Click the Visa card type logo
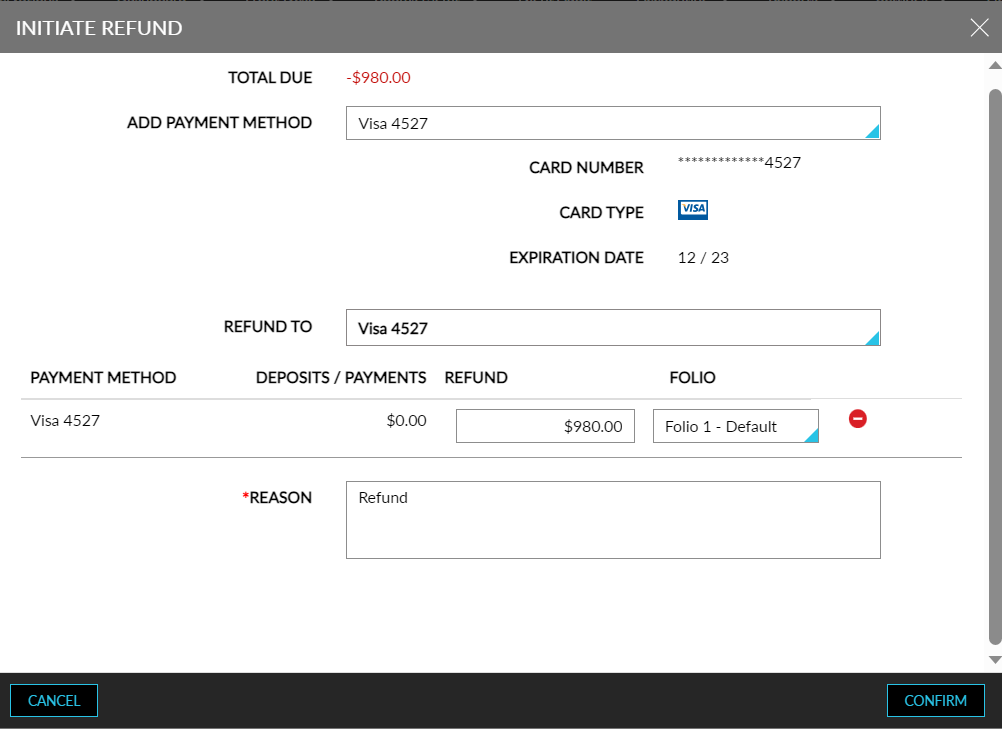 [x=692, y=210]
